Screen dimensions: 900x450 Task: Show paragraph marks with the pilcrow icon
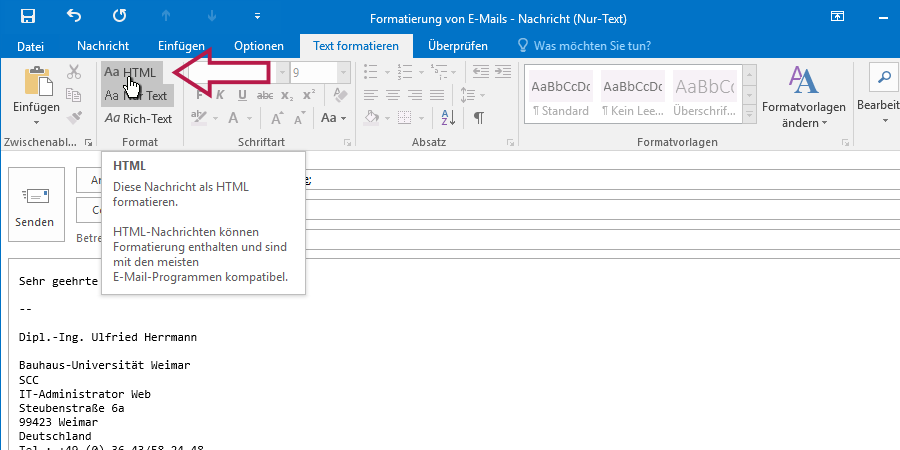(x=479, y=117)
